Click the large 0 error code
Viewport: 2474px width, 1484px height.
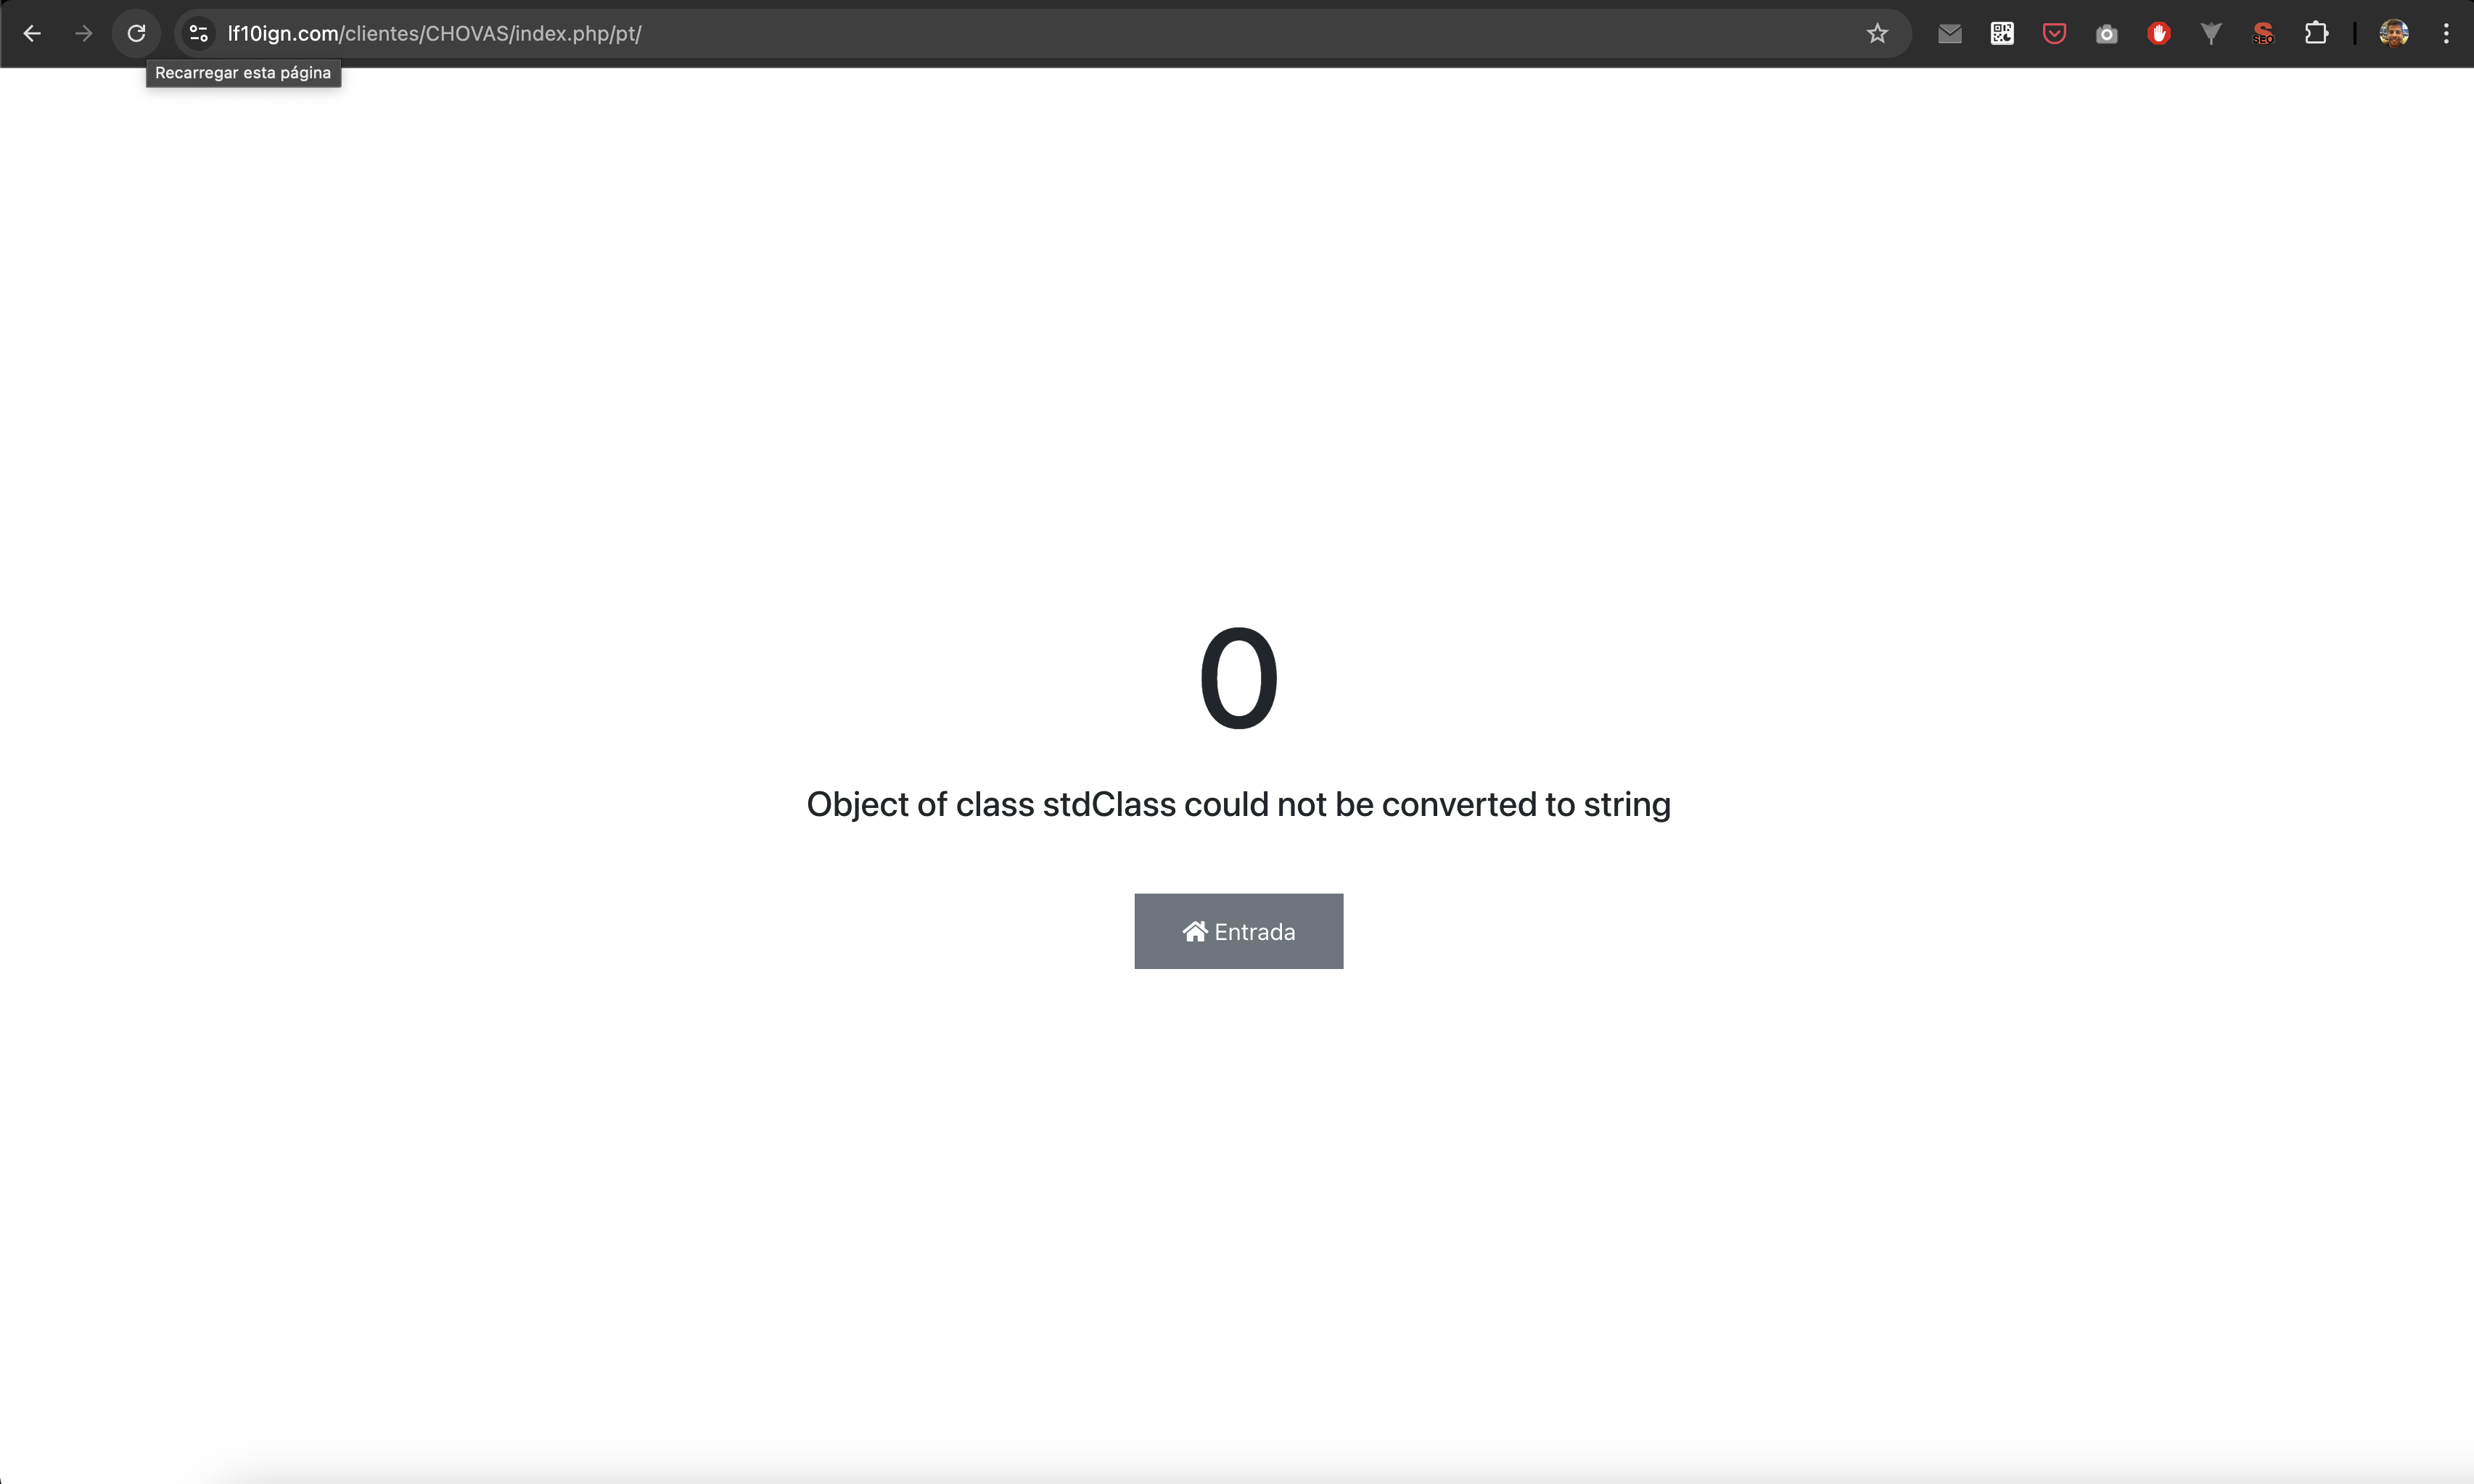1238,679
